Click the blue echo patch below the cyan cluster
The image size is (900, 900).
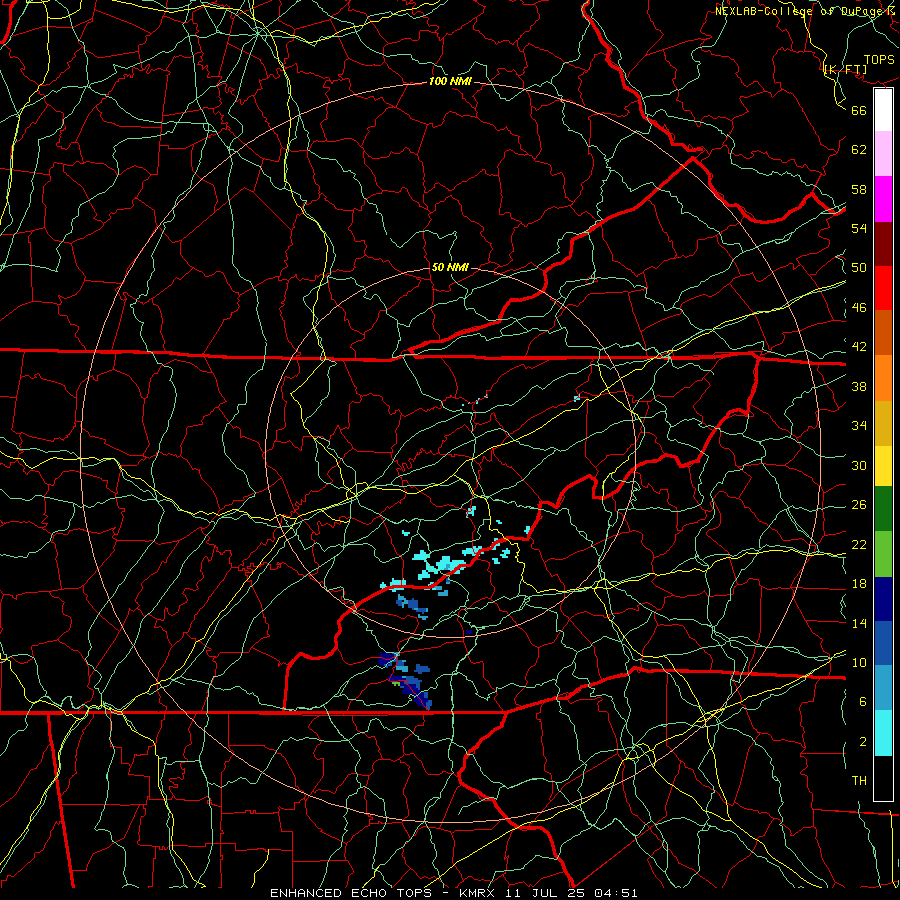point(412,606)
